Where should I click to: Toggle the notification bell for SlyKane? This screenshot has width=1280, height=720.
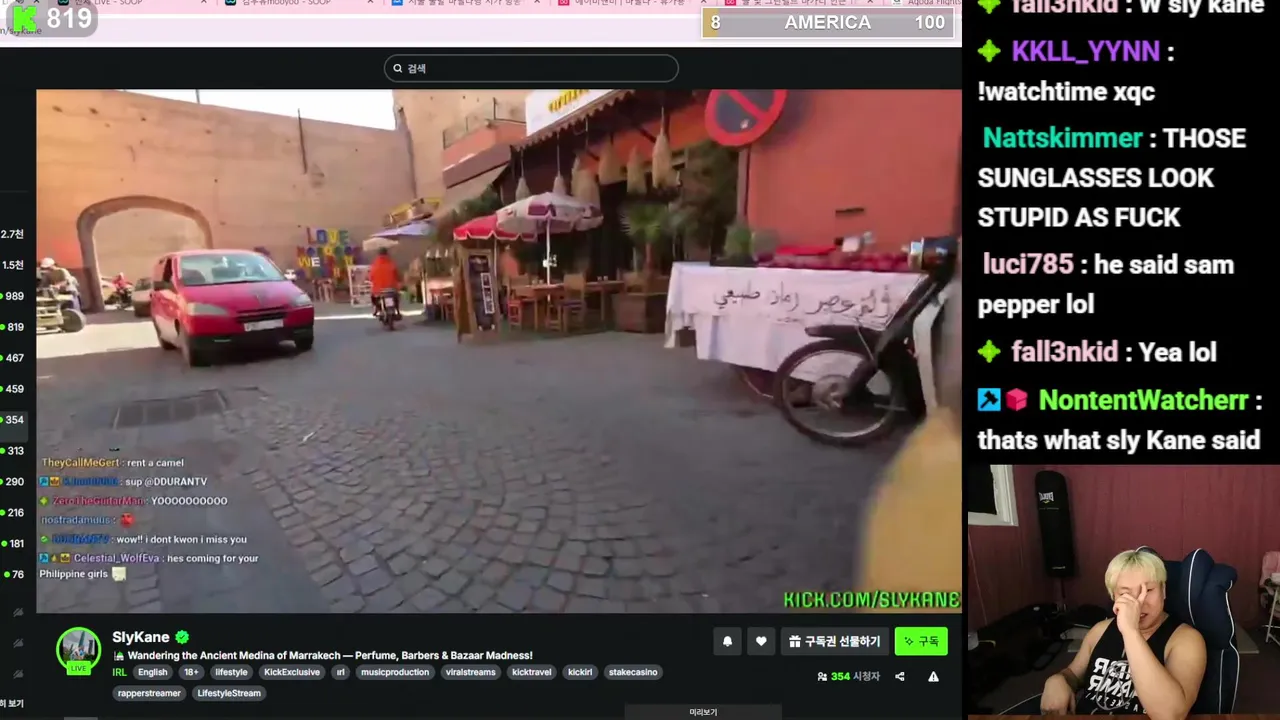[728, 641]
